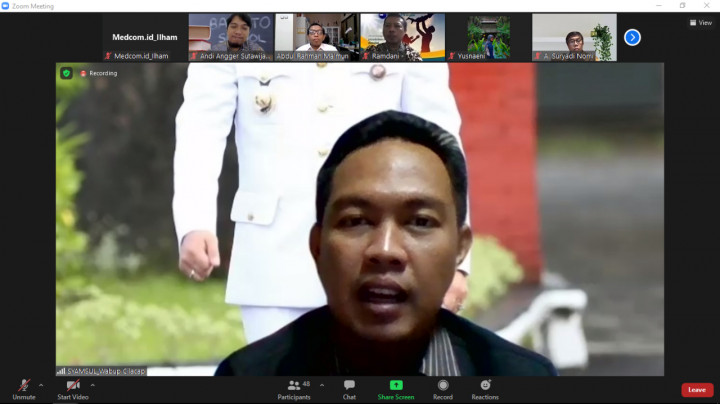Click the Recording indicator label
Screen dimensions: 720x404
(99, 73)
